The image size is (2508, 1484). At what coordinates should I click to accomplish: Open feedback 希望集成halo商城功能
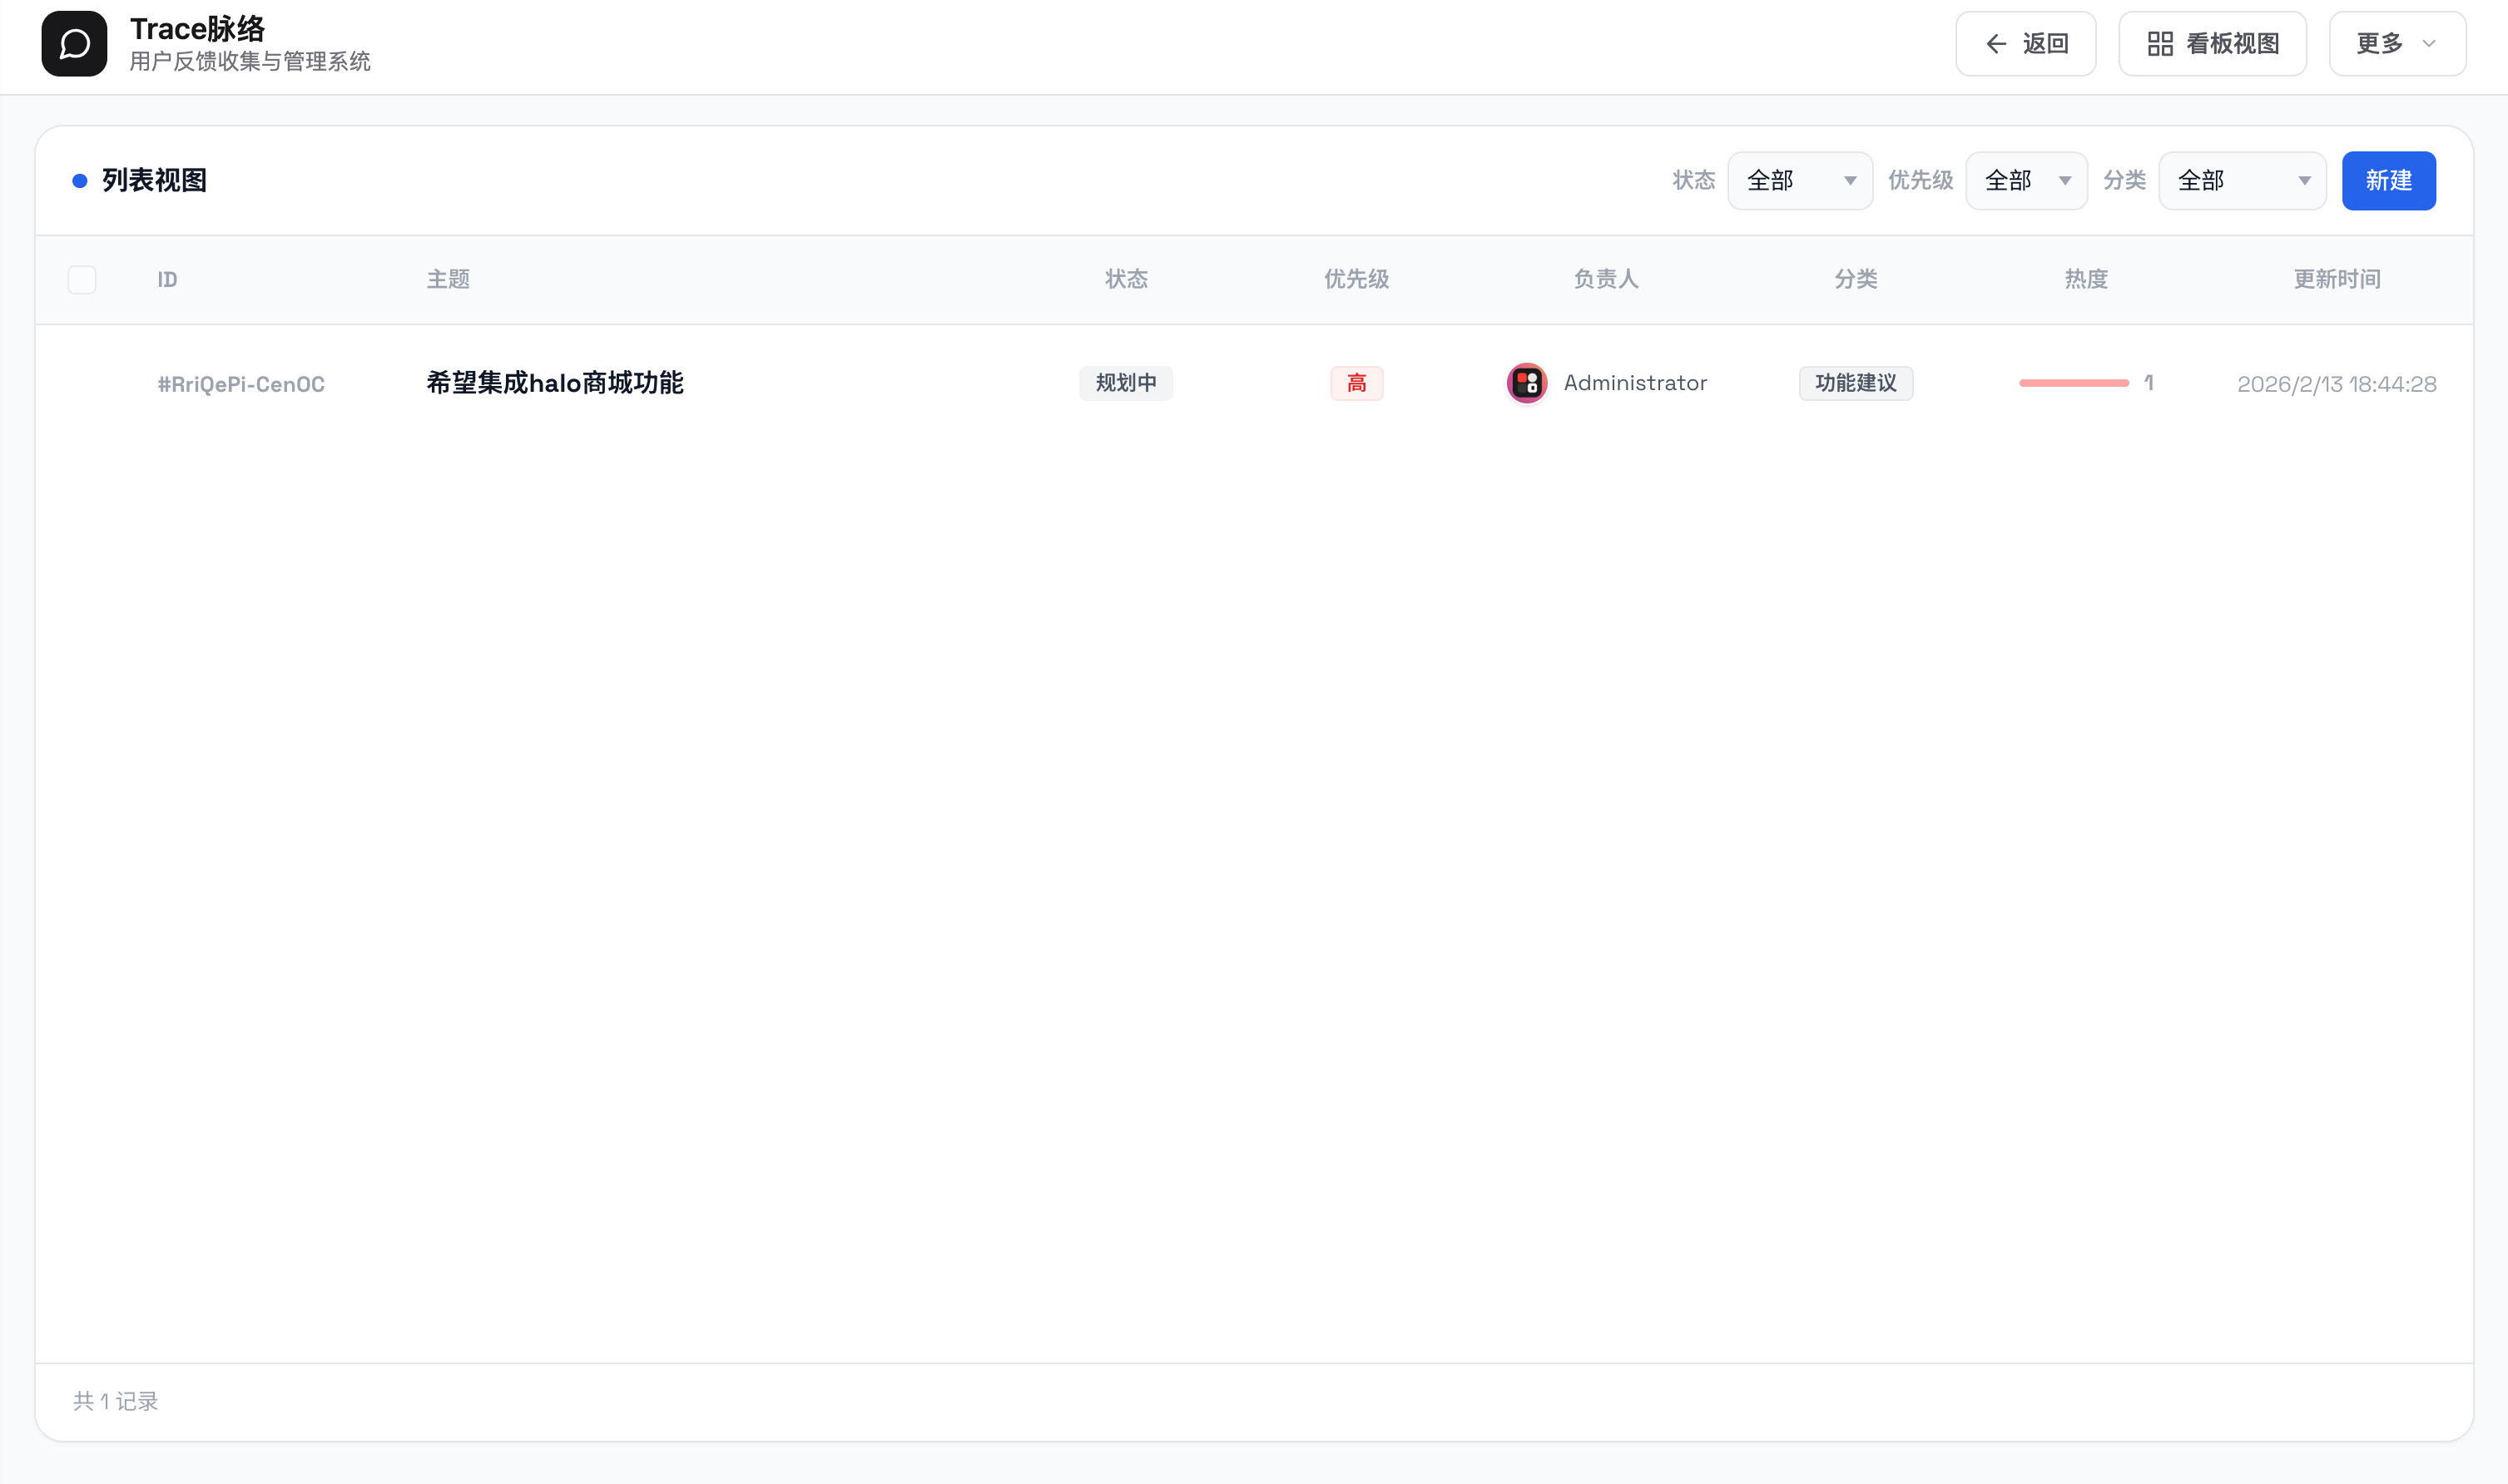(x=555, y=383)
